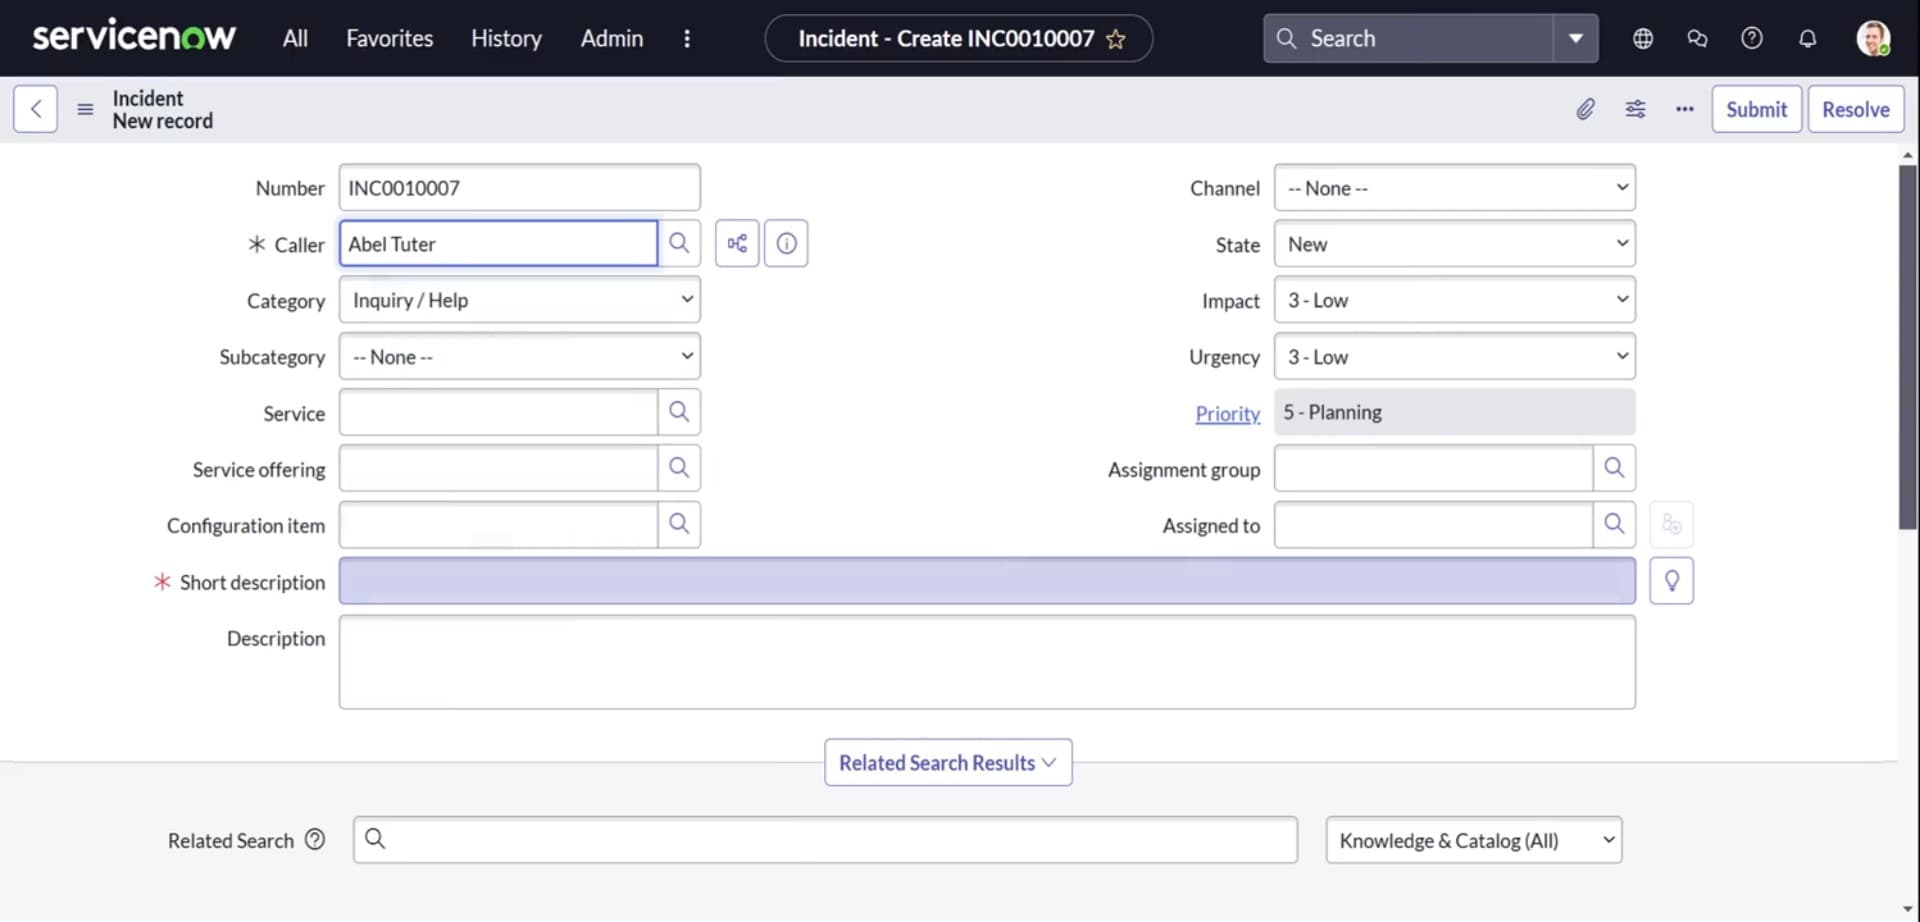
Task: Click the Priority link
Action: point(1227,413)
